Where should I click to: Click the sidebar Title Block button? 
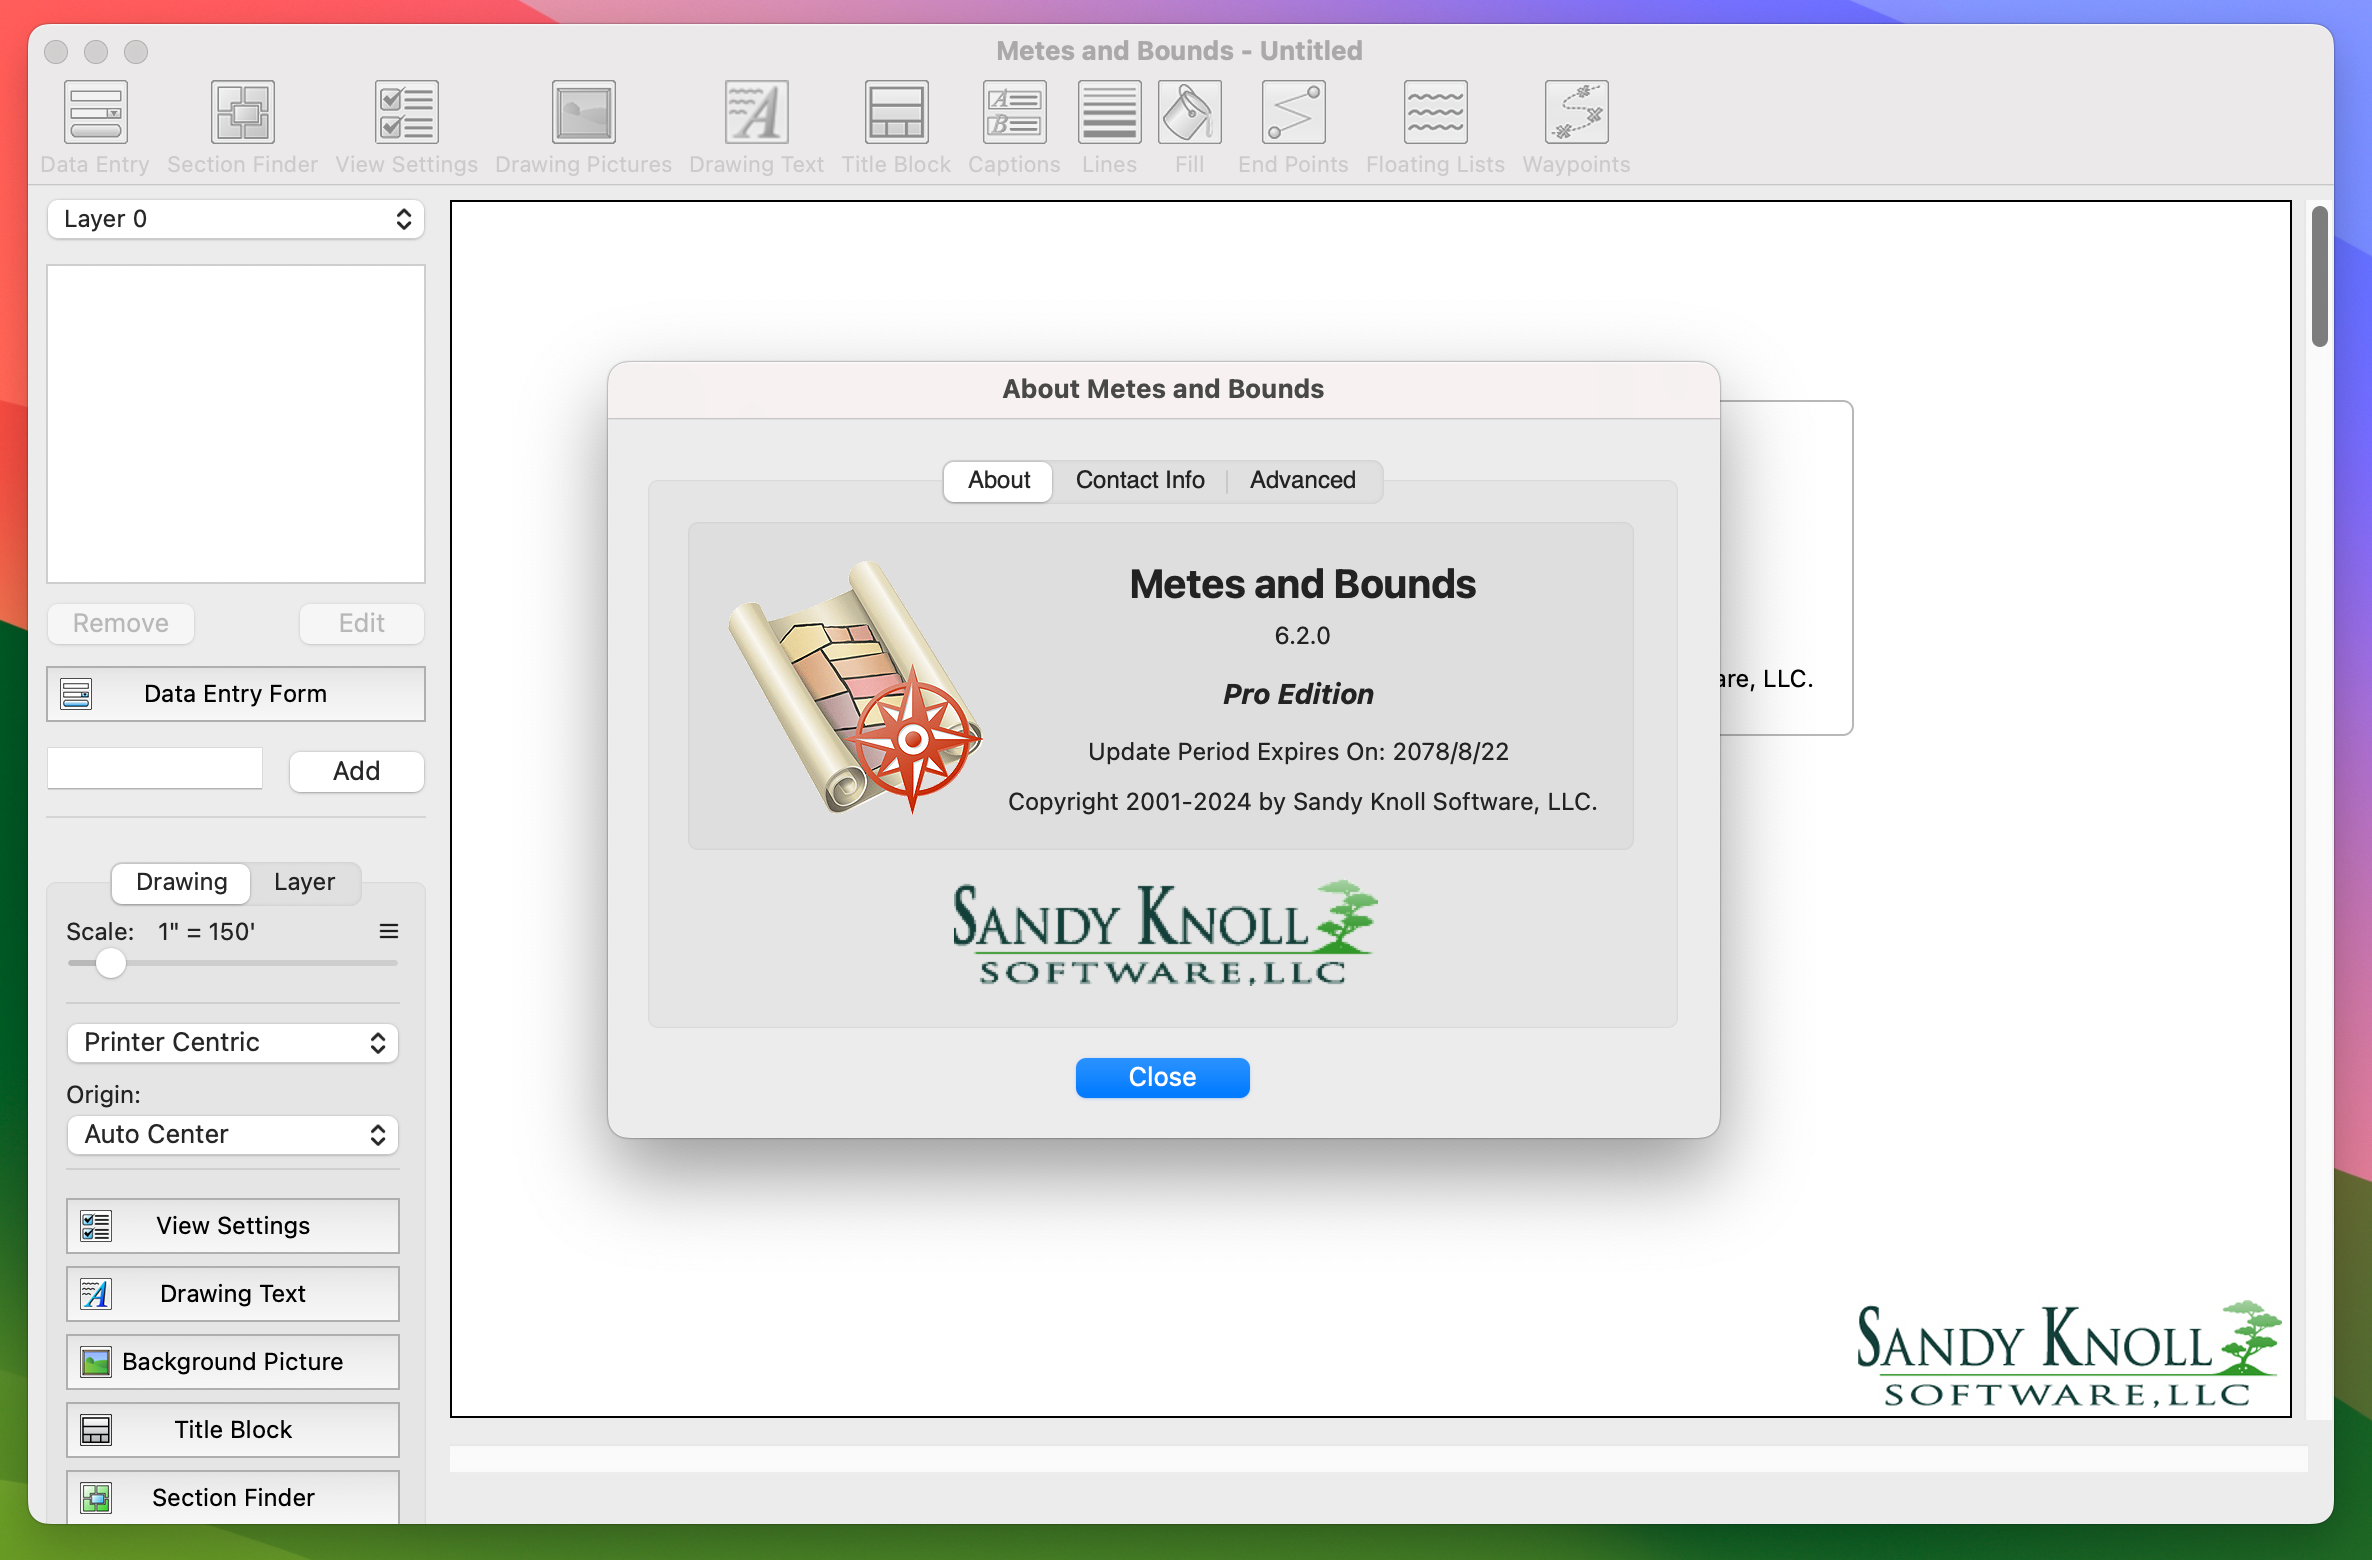pyautogui.click(x=233, y=1430)
